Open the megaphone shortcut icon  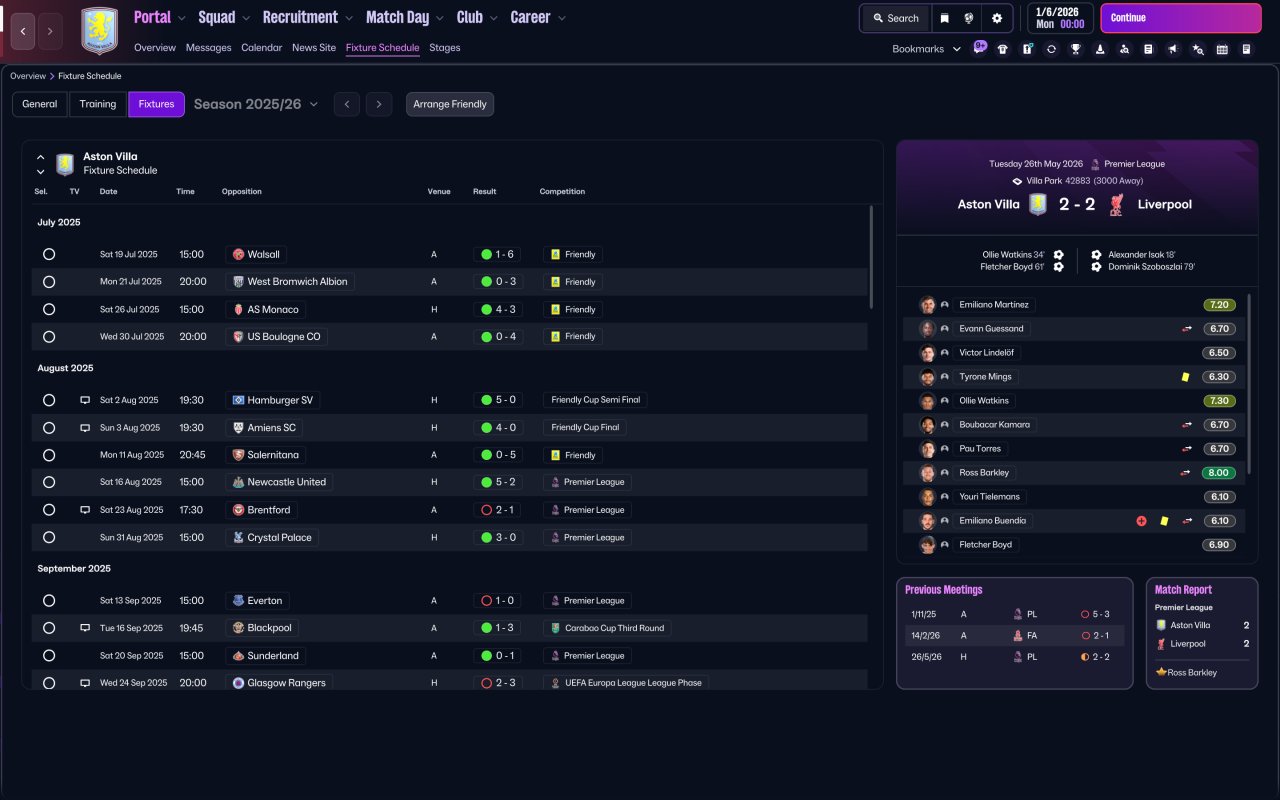click(x=1173, y=49)
